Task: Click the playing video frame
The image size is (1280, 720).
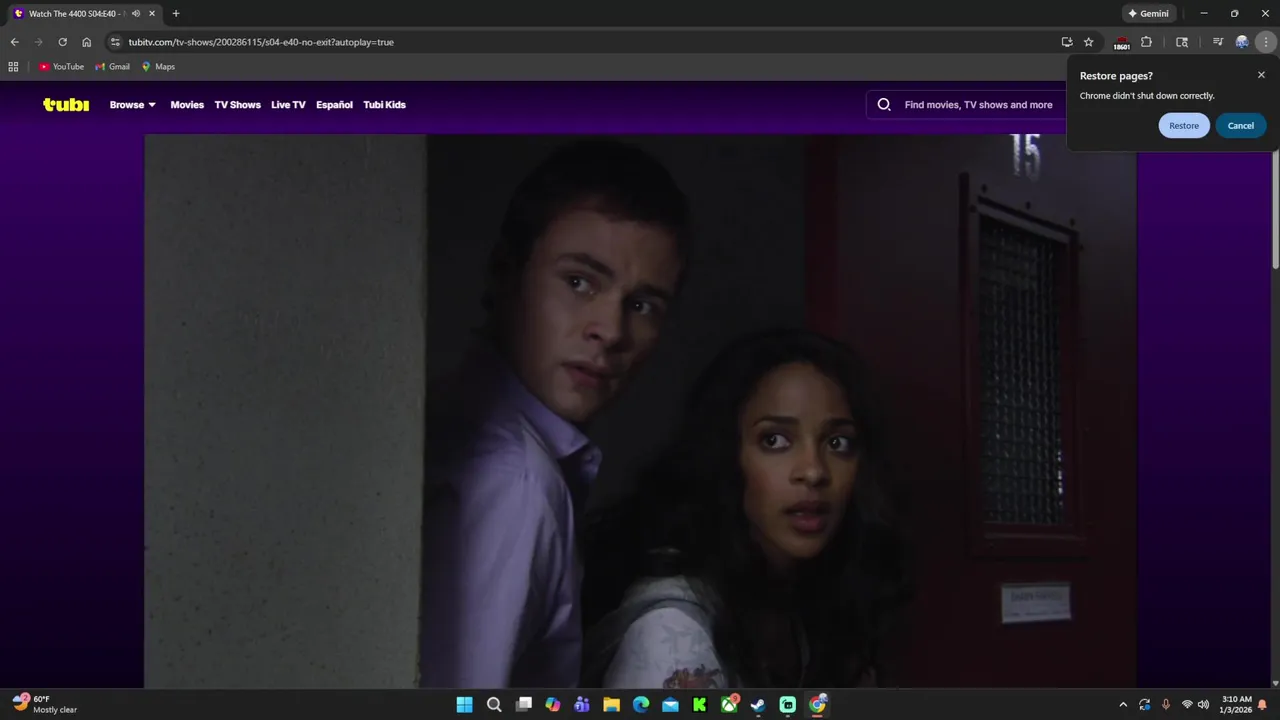Action: point(640,411)
